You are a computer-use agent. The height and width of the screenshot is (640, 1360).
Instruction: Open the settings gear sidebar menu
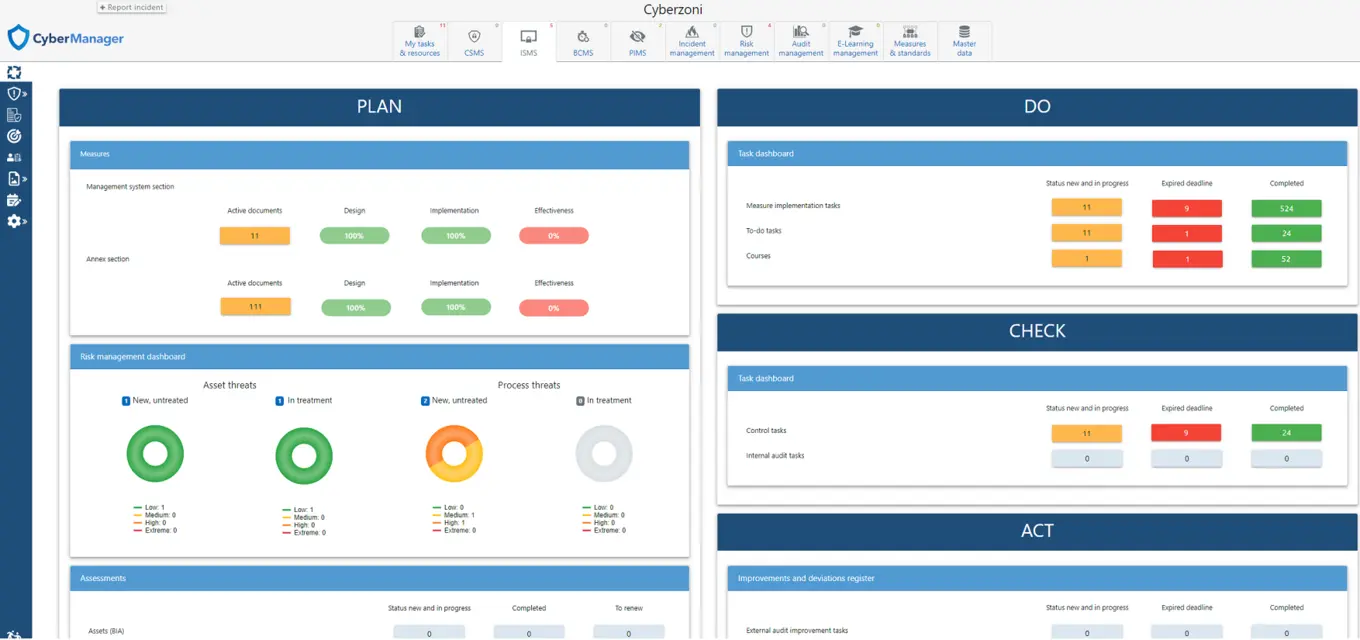pyautogui.click(x=15, y=221)
